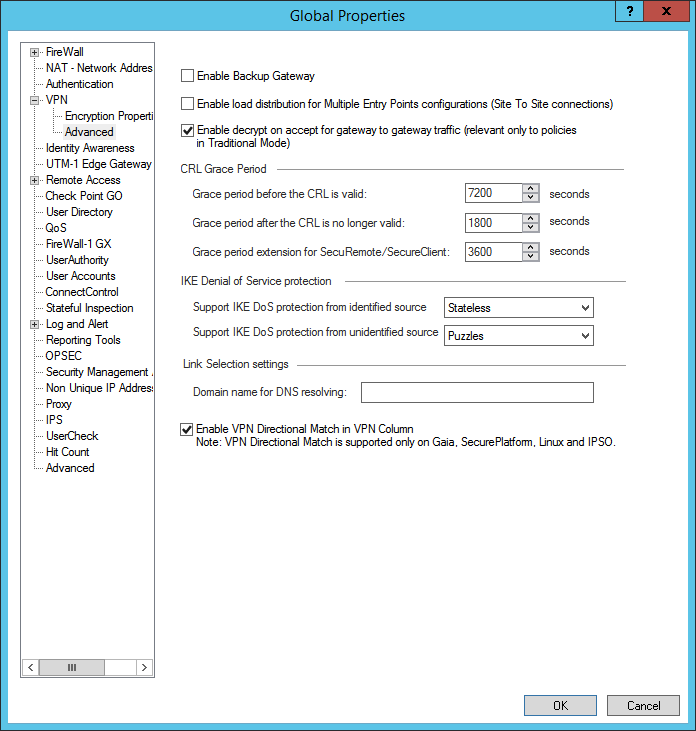
Task: Expand the Log and Alert node
Action: coord(35,324)
